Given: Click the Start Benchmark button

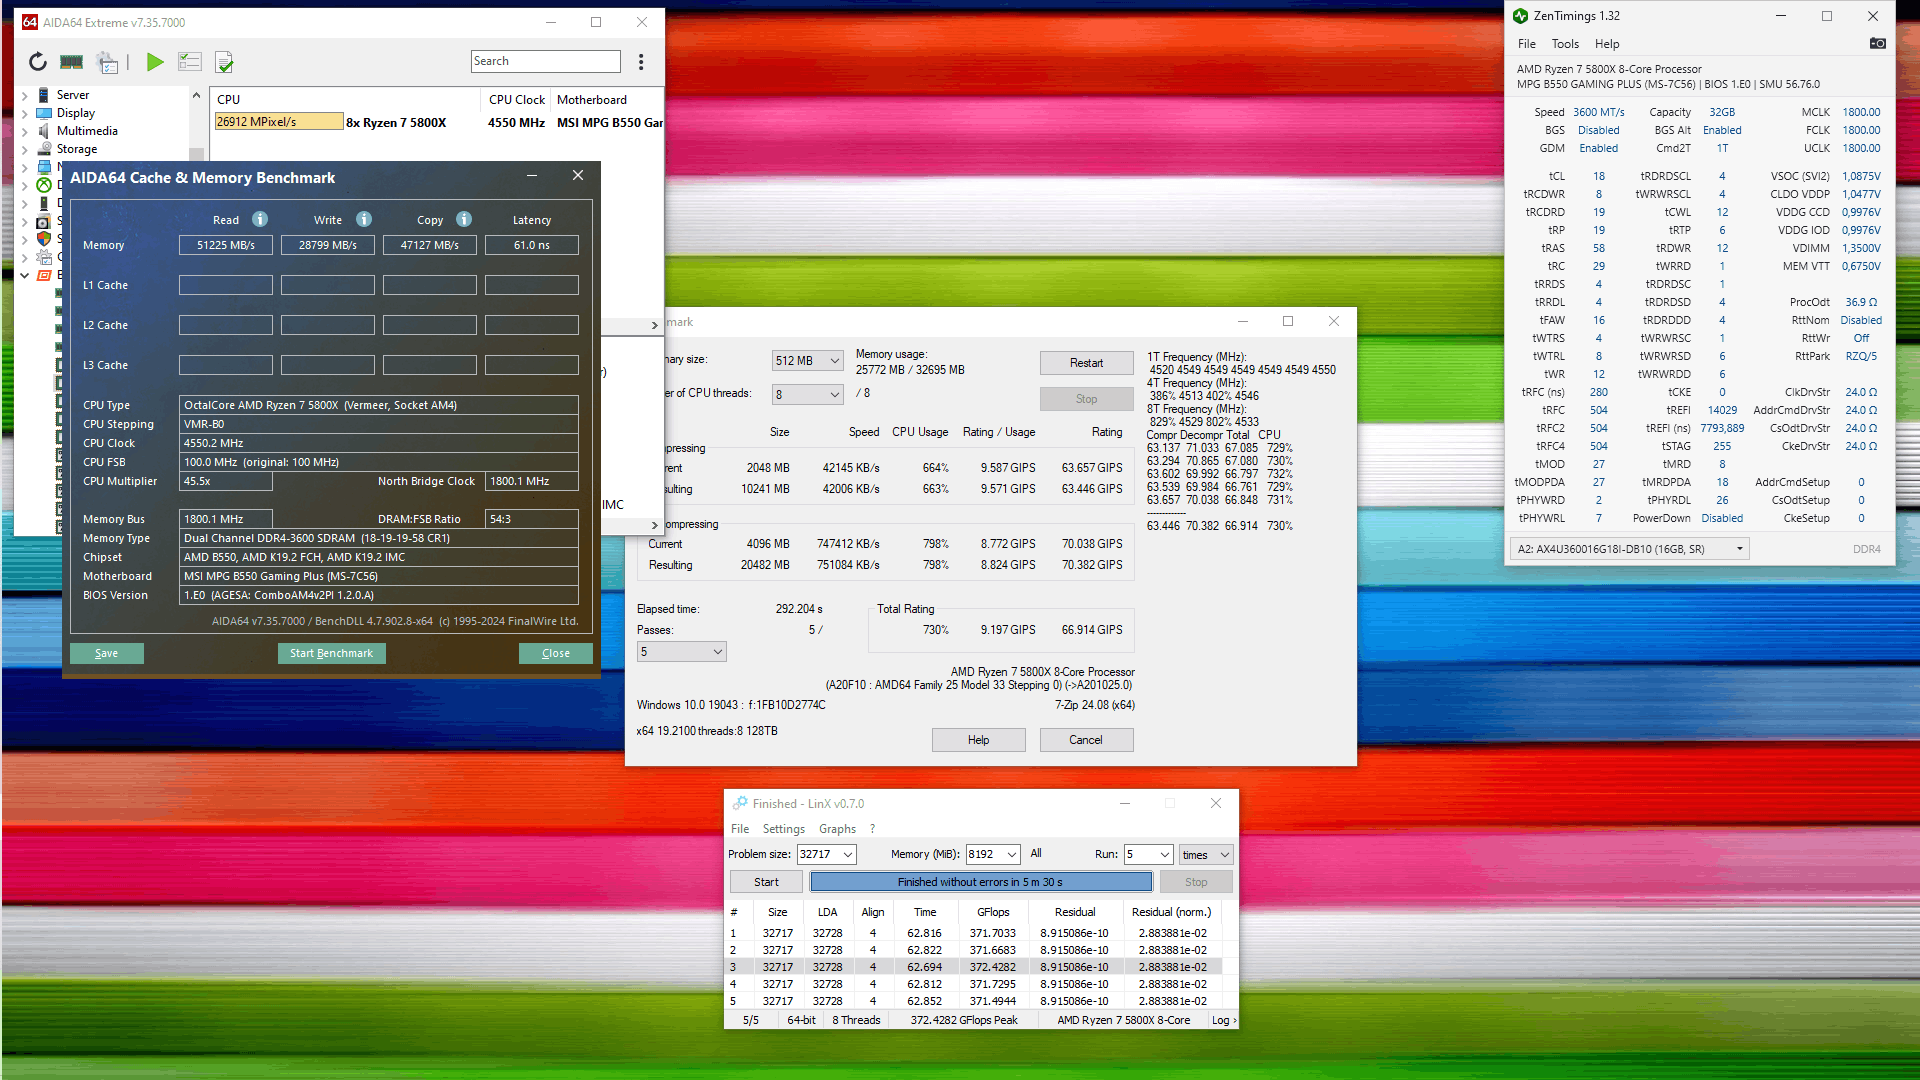Looking at the screenshot, I should point(331,654).
